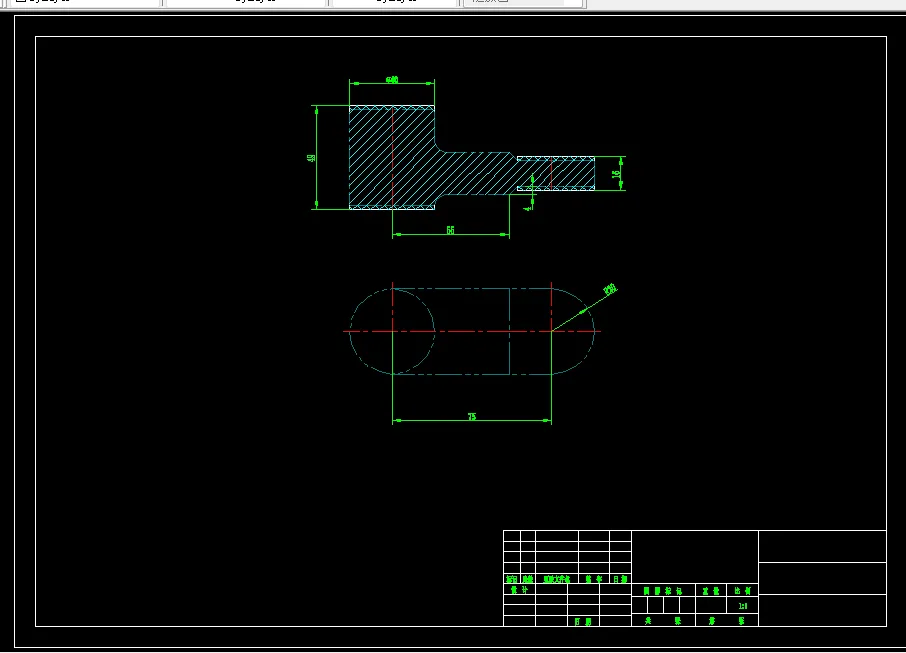Select the "75" dimension text

point(471,416)
